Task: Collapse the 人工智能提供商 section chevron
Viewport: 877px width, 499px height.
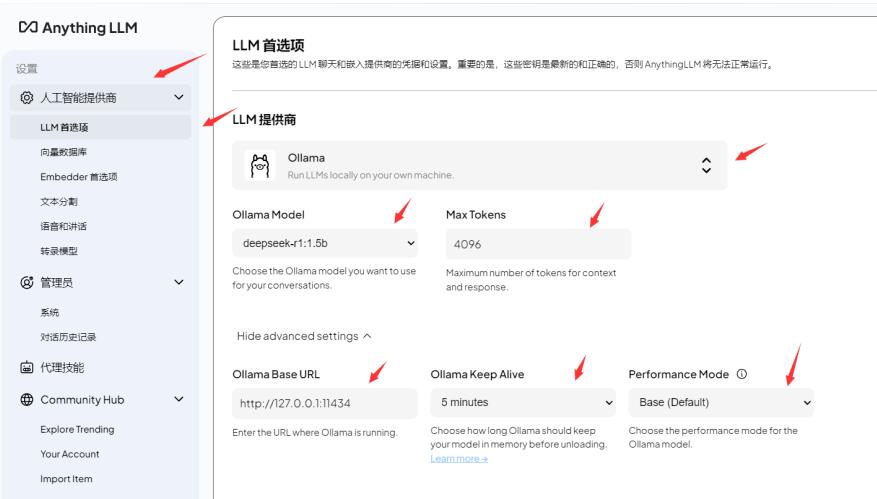Action: coord(178,97)
